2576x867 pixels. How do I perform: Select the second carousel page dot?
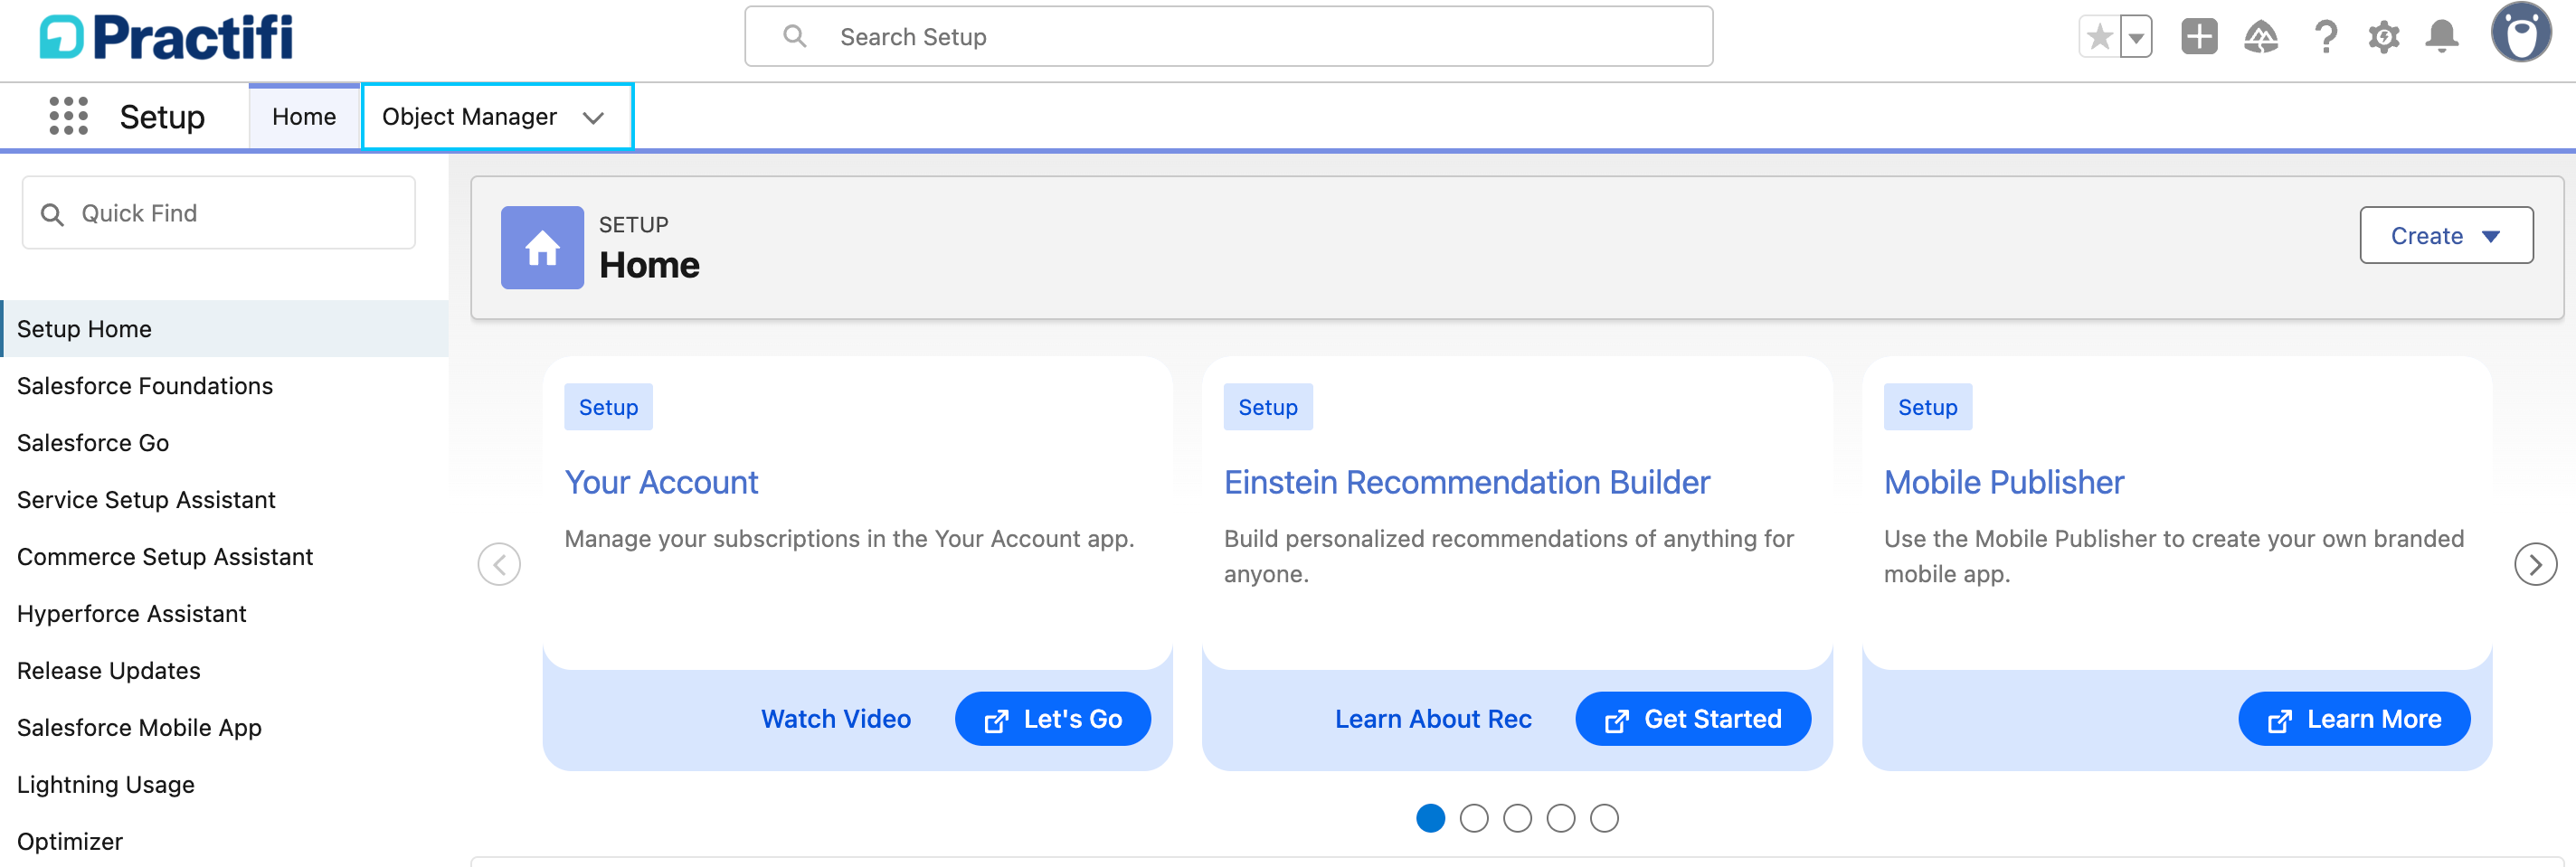[1473, 818]
